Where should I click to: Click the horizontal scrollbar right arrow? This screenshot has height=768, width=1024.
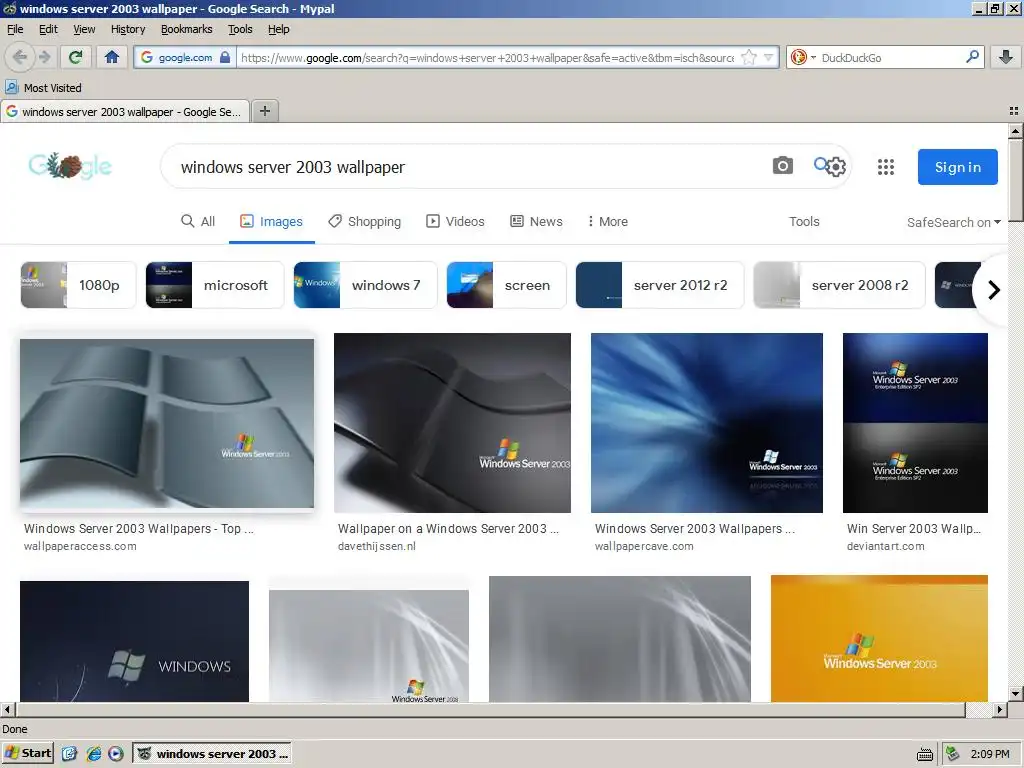(x=1000, y=709)
